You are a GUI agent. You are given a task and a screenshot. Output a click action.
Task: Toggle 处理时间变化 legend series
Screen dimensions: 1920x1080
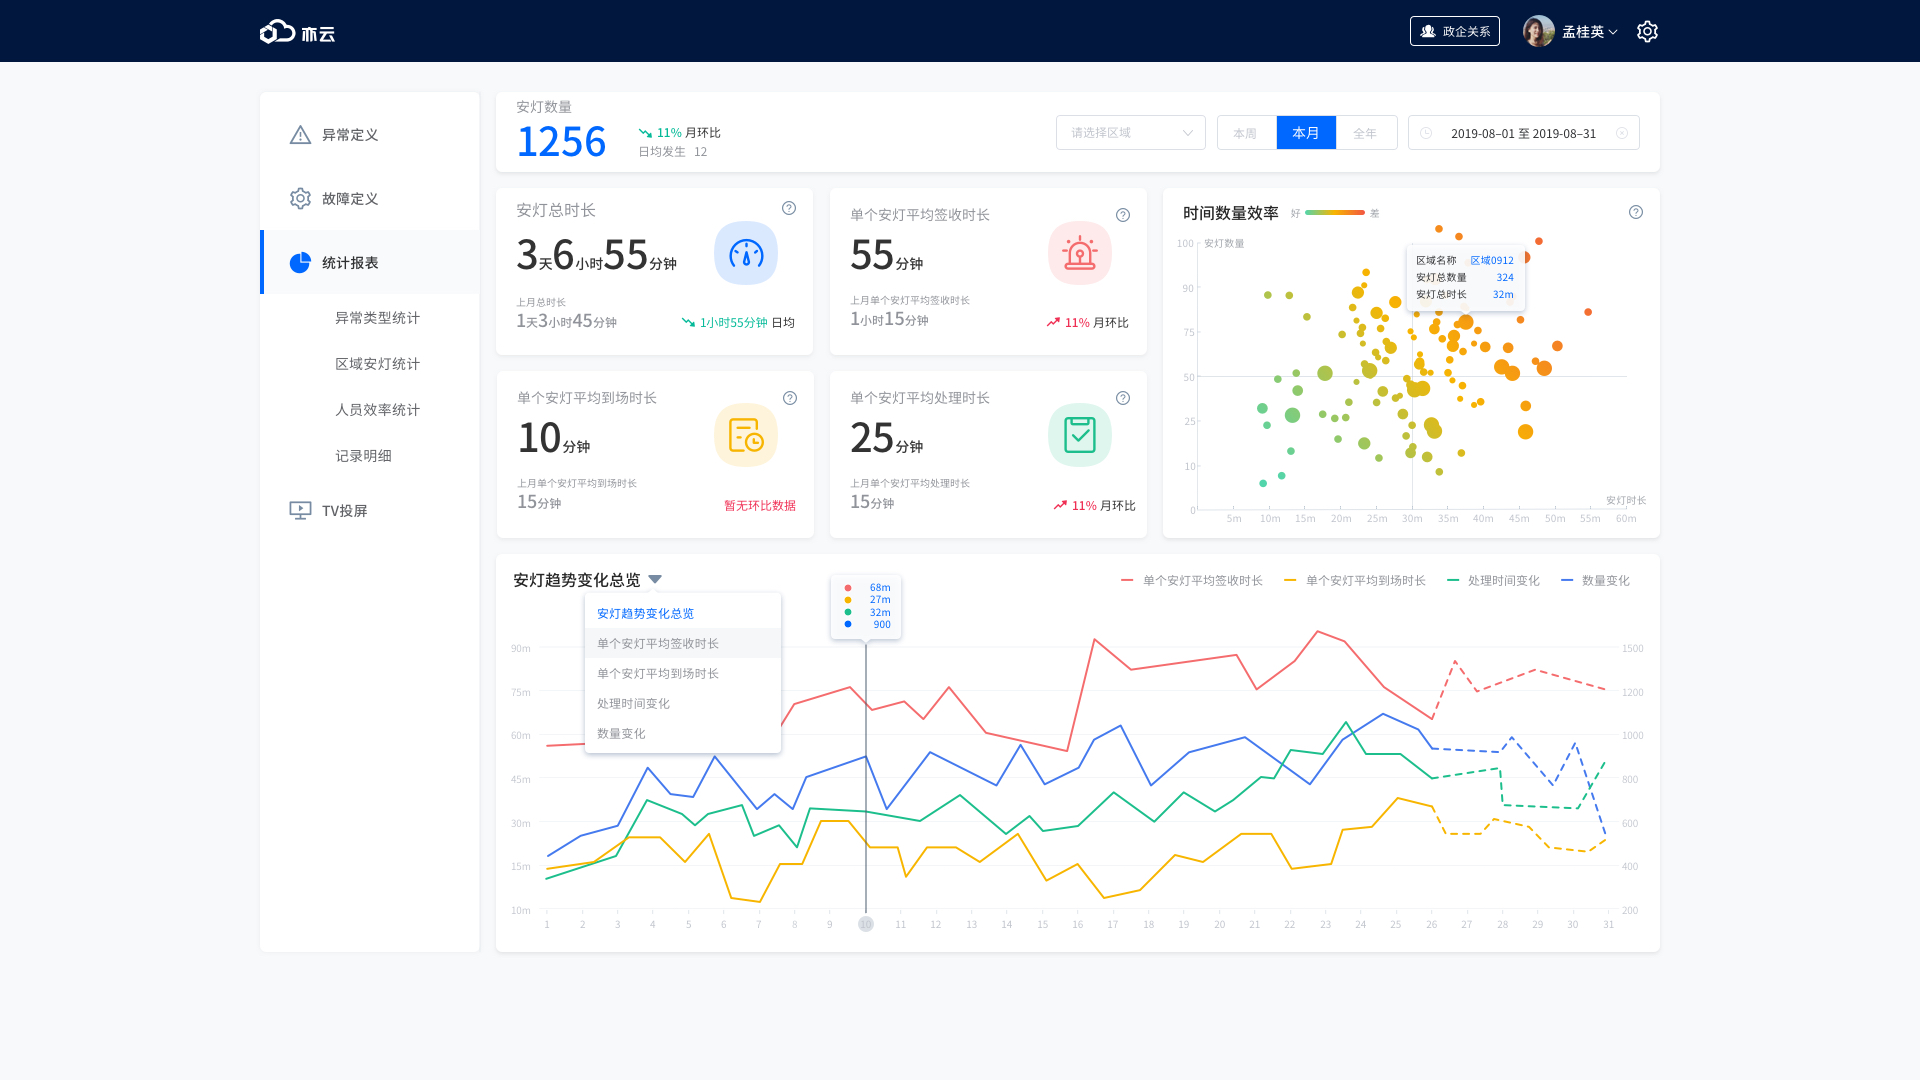coord(1493,581)
